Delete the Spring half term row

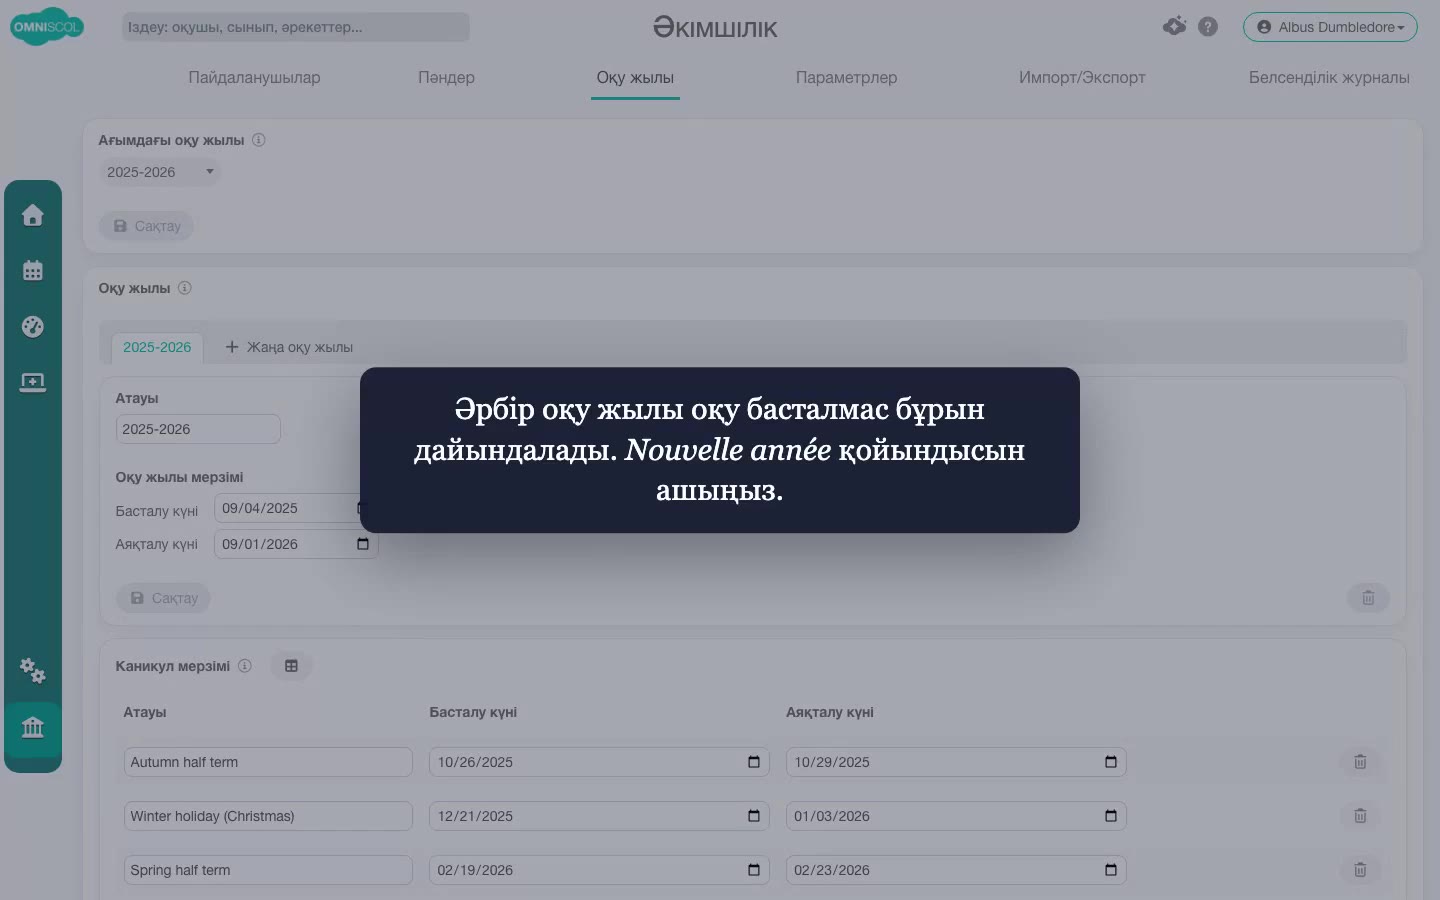pyautogui.click(x=1360, y=870)
